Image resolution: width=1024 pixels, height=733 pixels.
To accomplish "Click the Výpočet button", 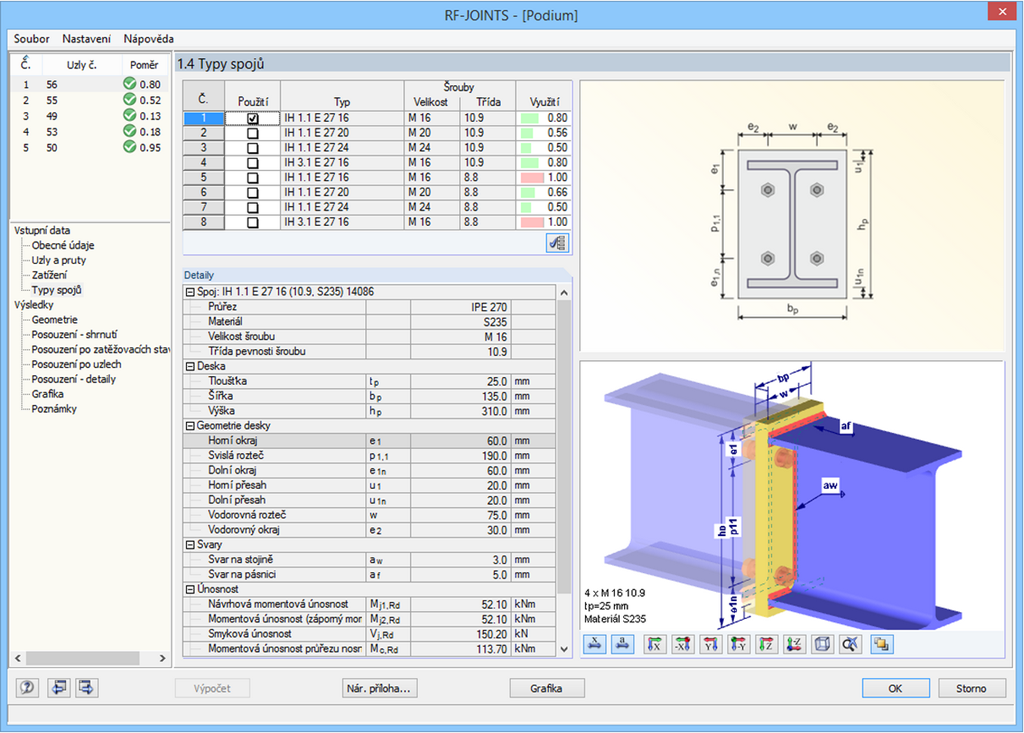I will click(x=212, y=688).
